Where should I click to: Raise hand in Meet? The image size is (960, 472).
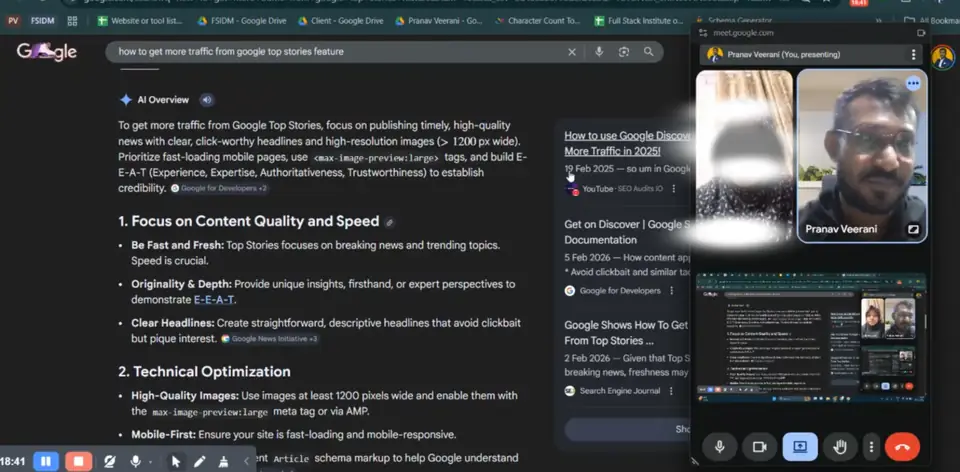[x=840, y=447]
